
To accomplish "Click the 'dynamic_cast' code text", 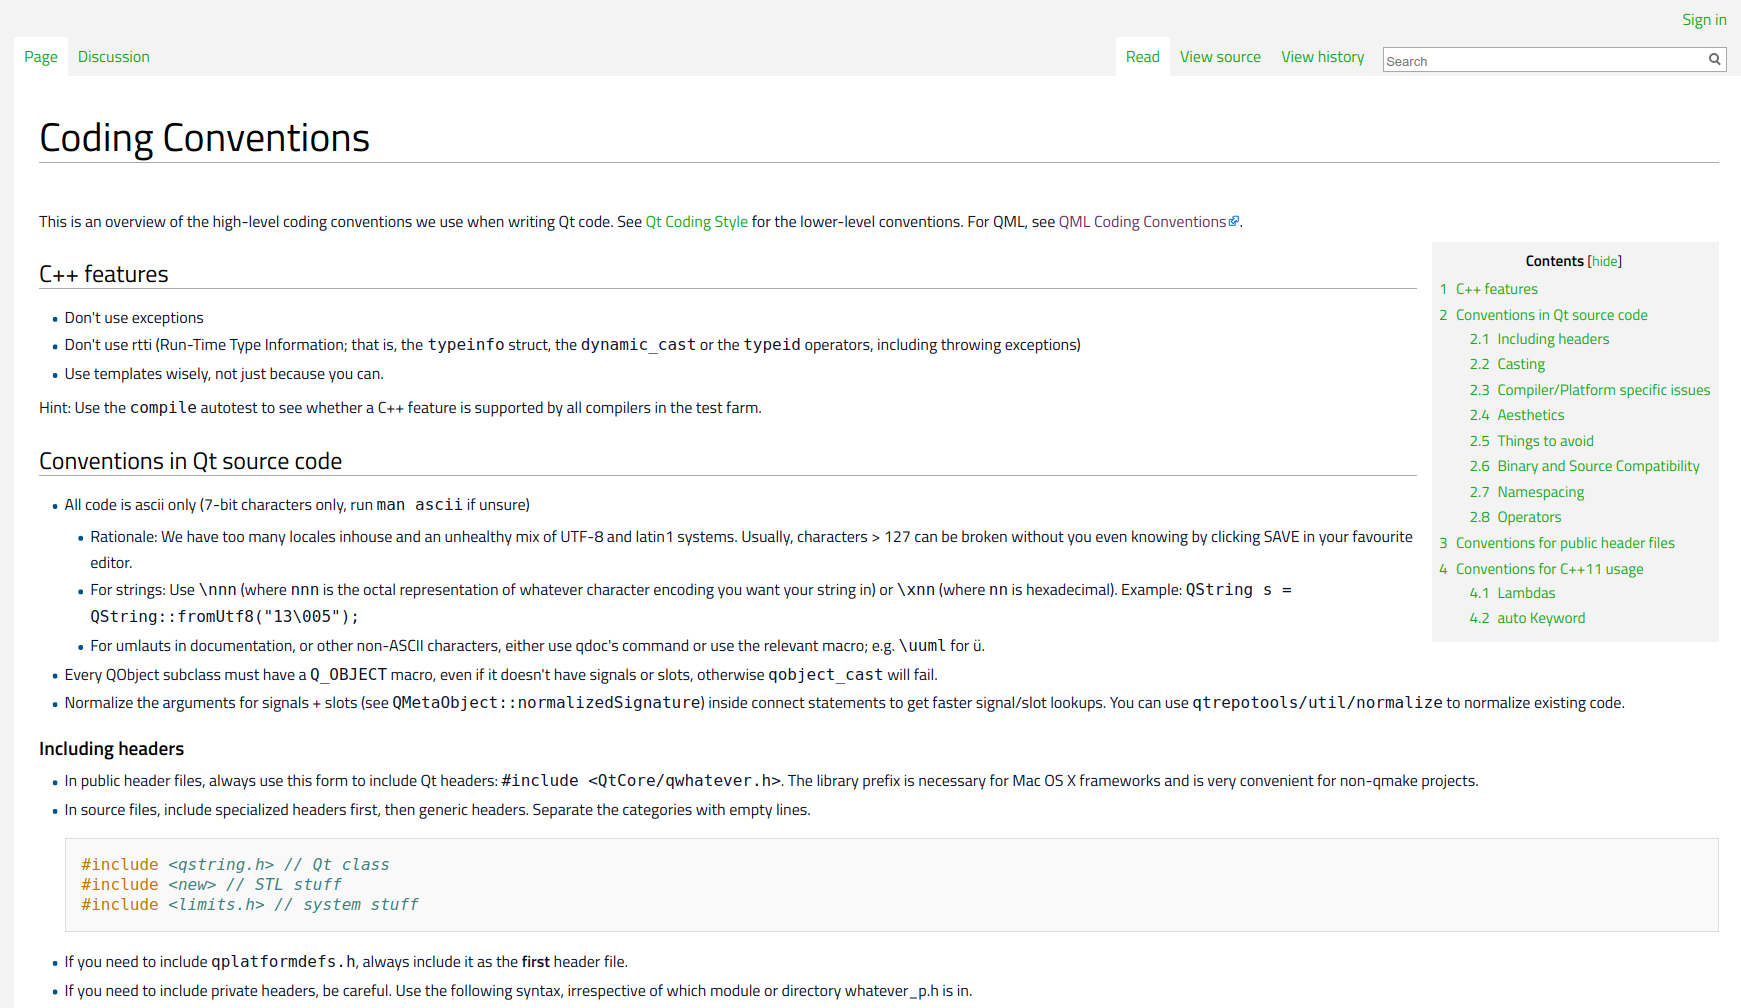I will click(x=638, y=345).
